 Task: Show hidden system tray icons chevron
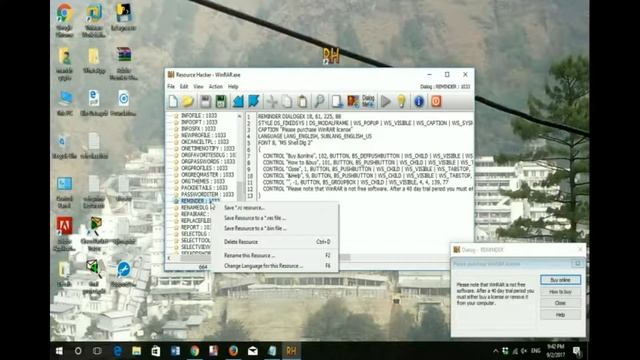[x=495, y=351]
